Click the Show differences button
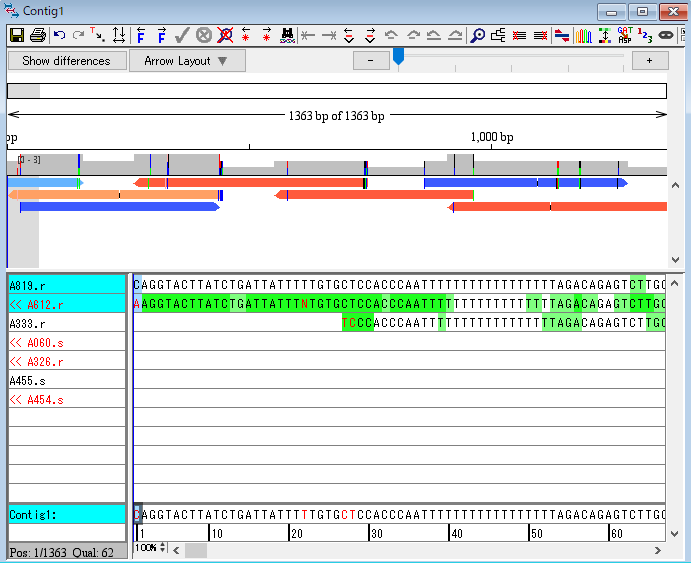The height and width of the screenshot is (563, 691). (67, 60)
